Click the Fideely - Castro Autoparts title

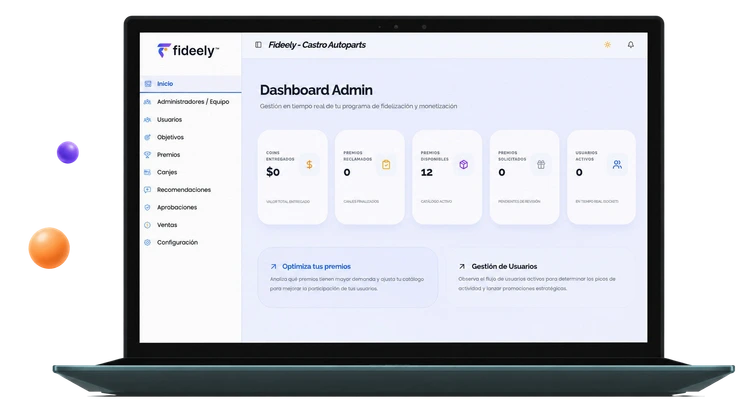pyautogui.click(x=317, y=45)
